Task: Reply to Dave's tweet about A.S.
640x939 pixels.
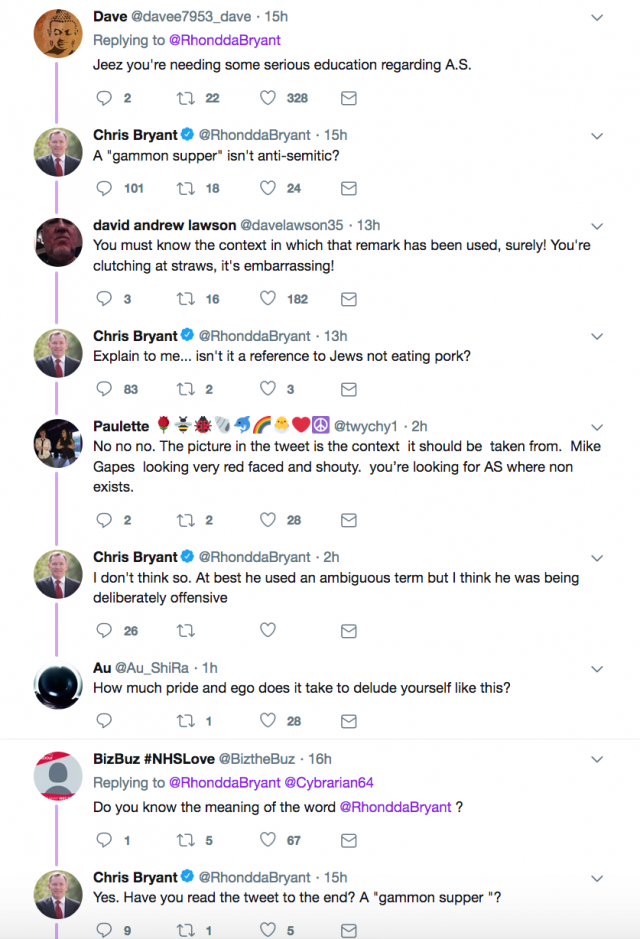Action: (x=104, y=98)
